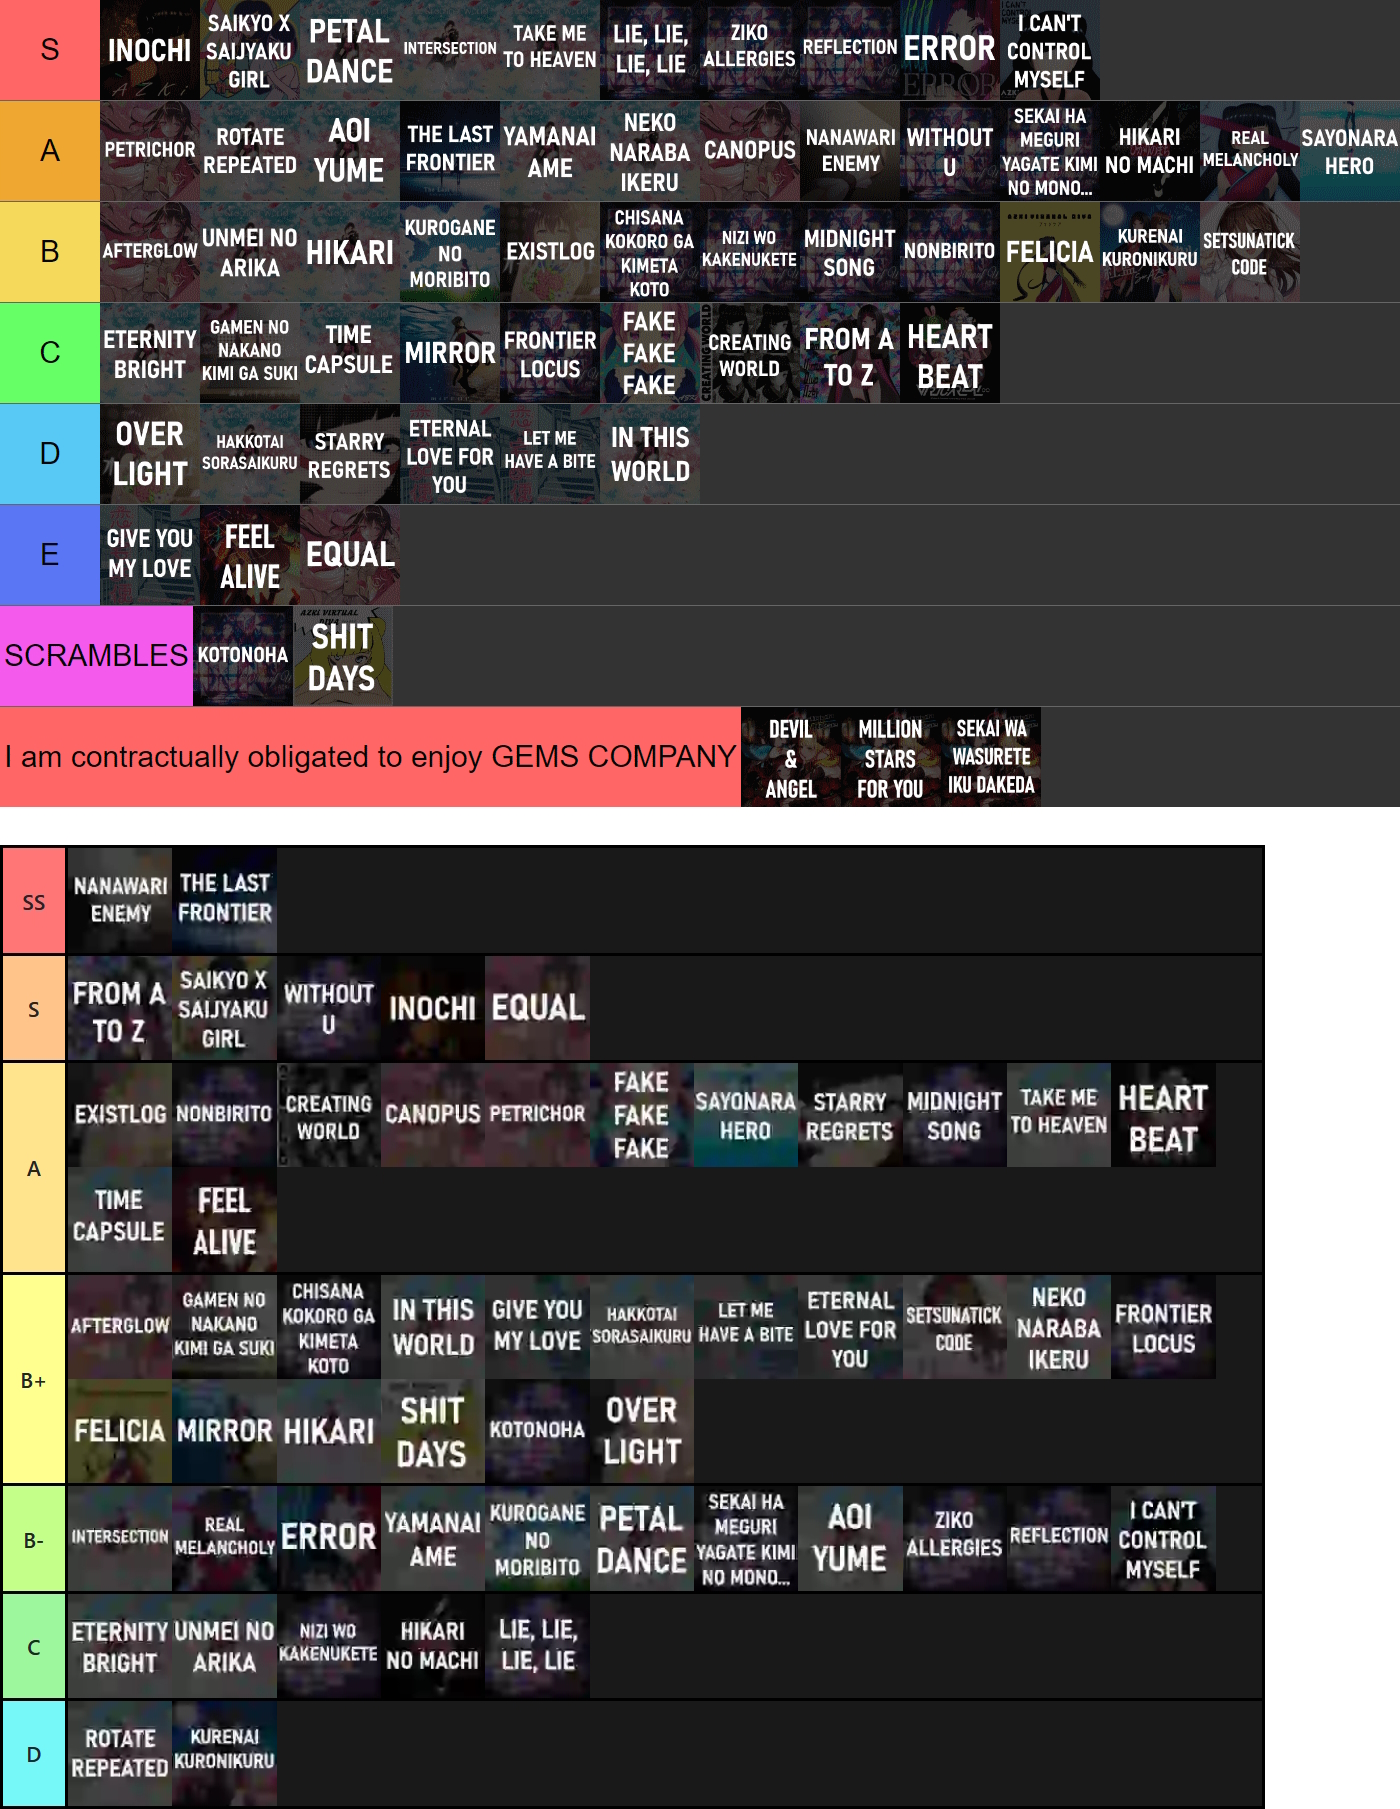Image resolution: width=1400 pixels, height=1809 pixels.
Task: Select PETAL DANCE beside INTERSECTION thumbnail
Action: (x=350, y=50)
